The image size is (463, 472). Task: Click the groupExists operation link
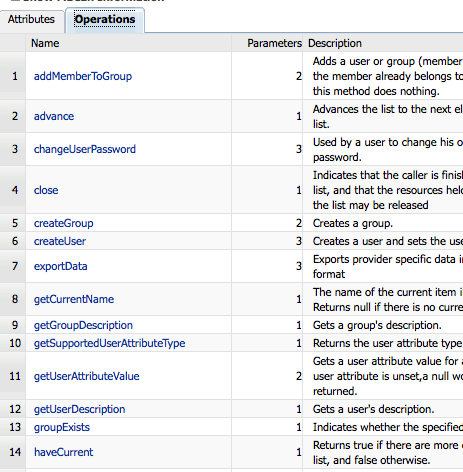point(62,427)
